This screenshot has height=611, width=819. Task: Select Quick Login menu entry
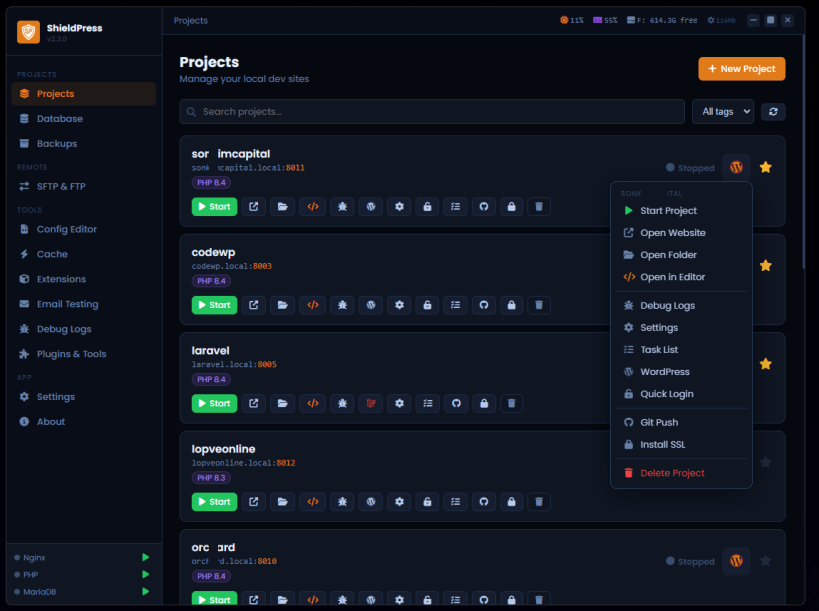point(681,394)
